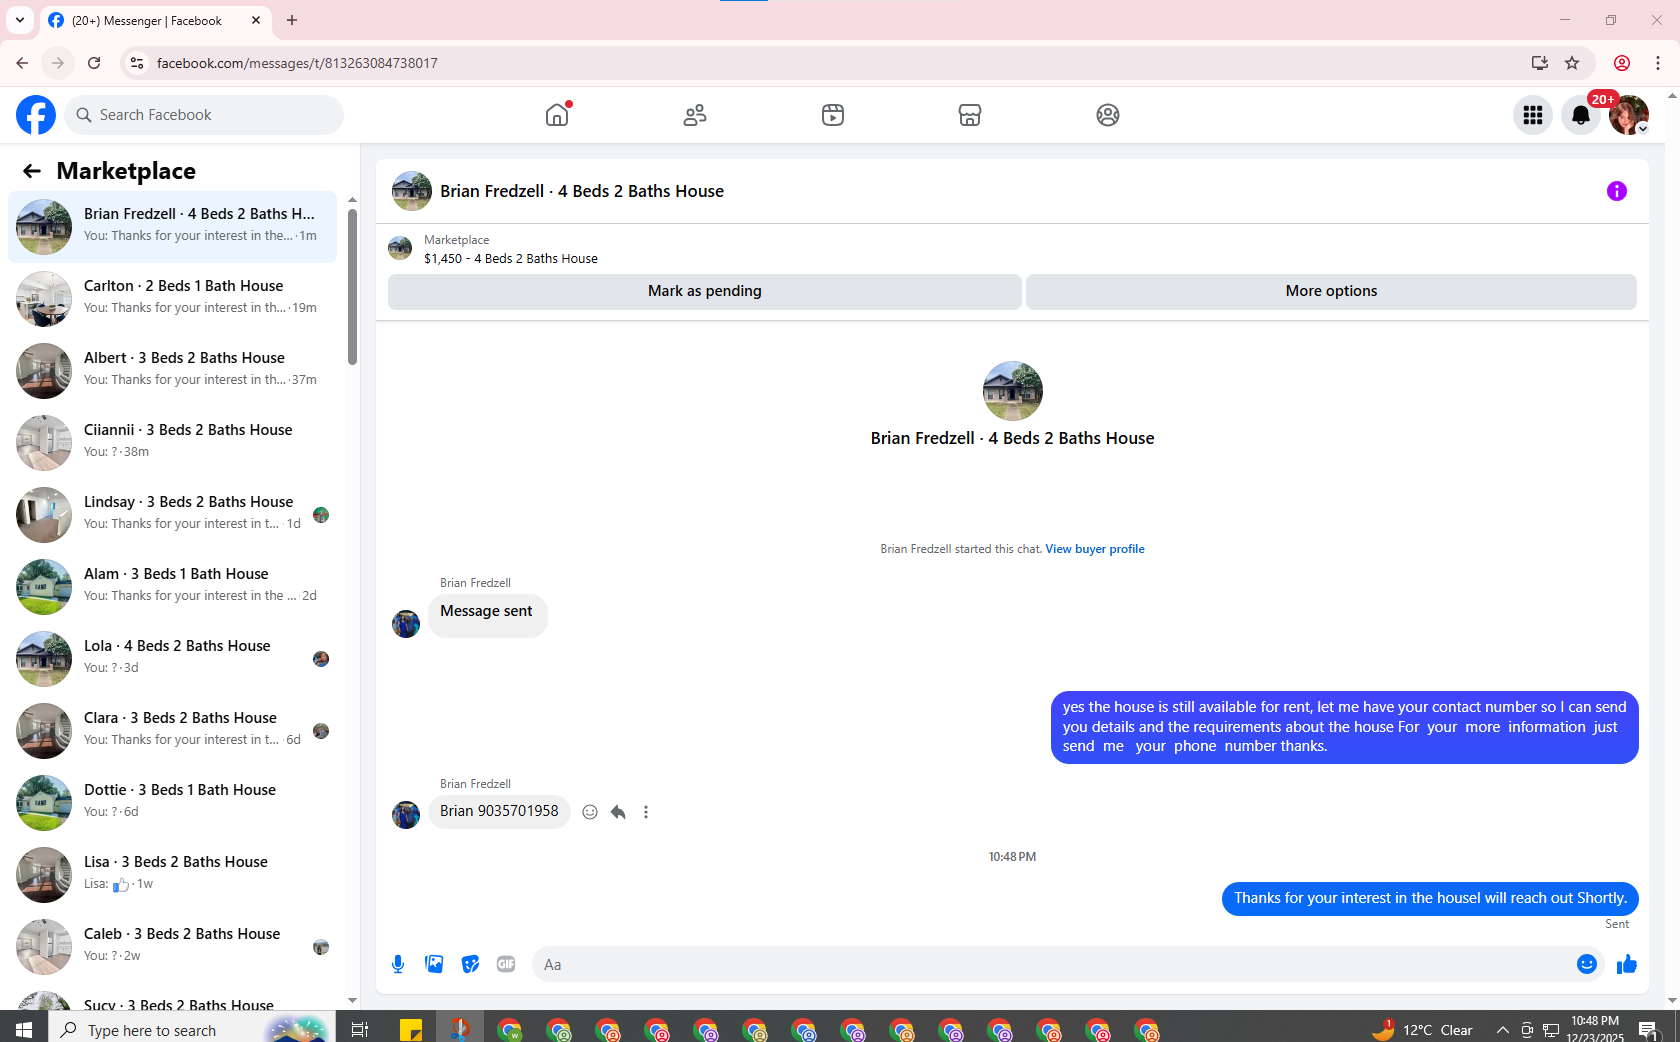
Task: Open emoji picker in message box
Action: 1587,964
